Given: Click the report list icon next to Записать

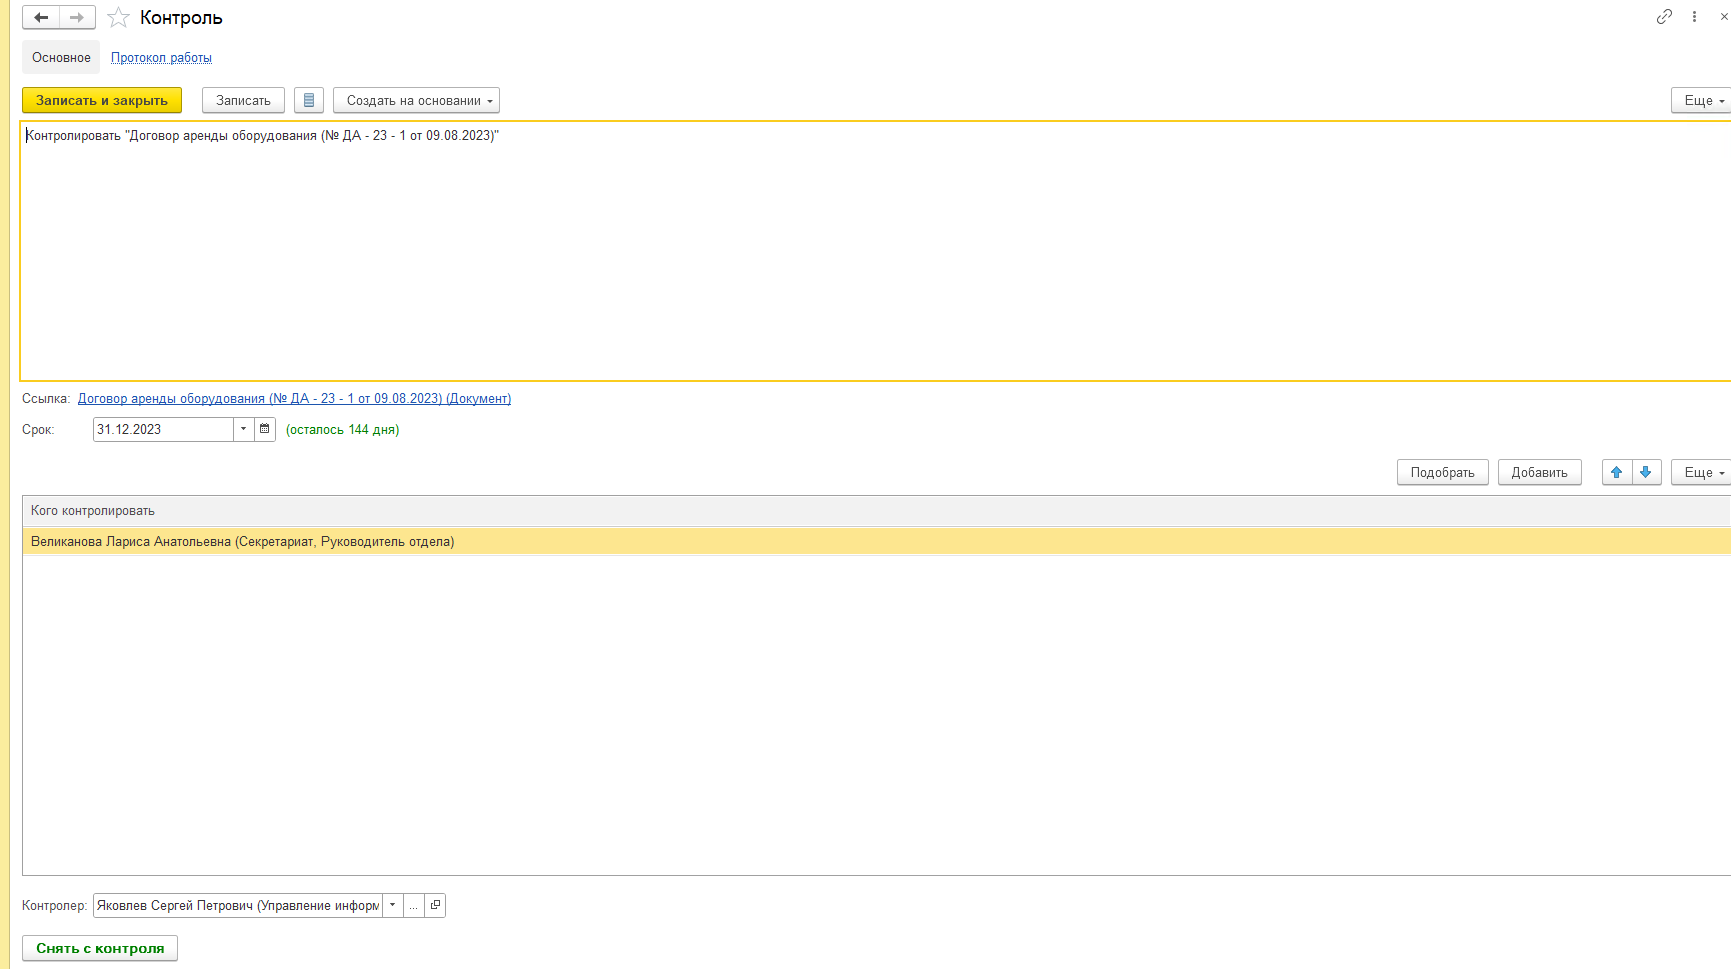Looking at the screenshot, I should click(x=309, y=101).
